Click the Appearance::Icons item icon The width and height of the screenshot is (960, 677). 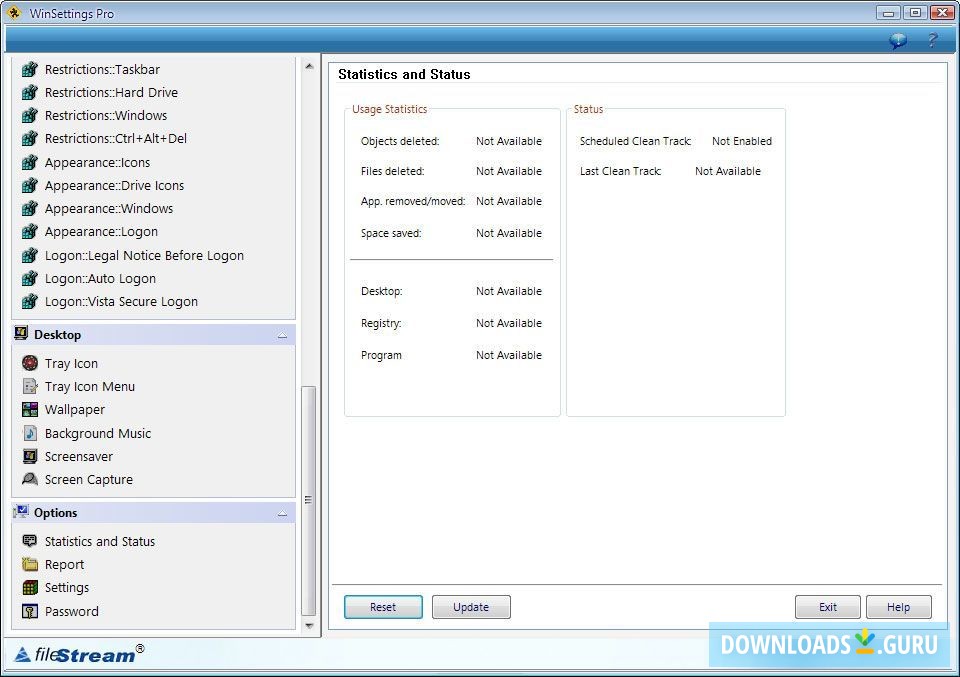29,163
